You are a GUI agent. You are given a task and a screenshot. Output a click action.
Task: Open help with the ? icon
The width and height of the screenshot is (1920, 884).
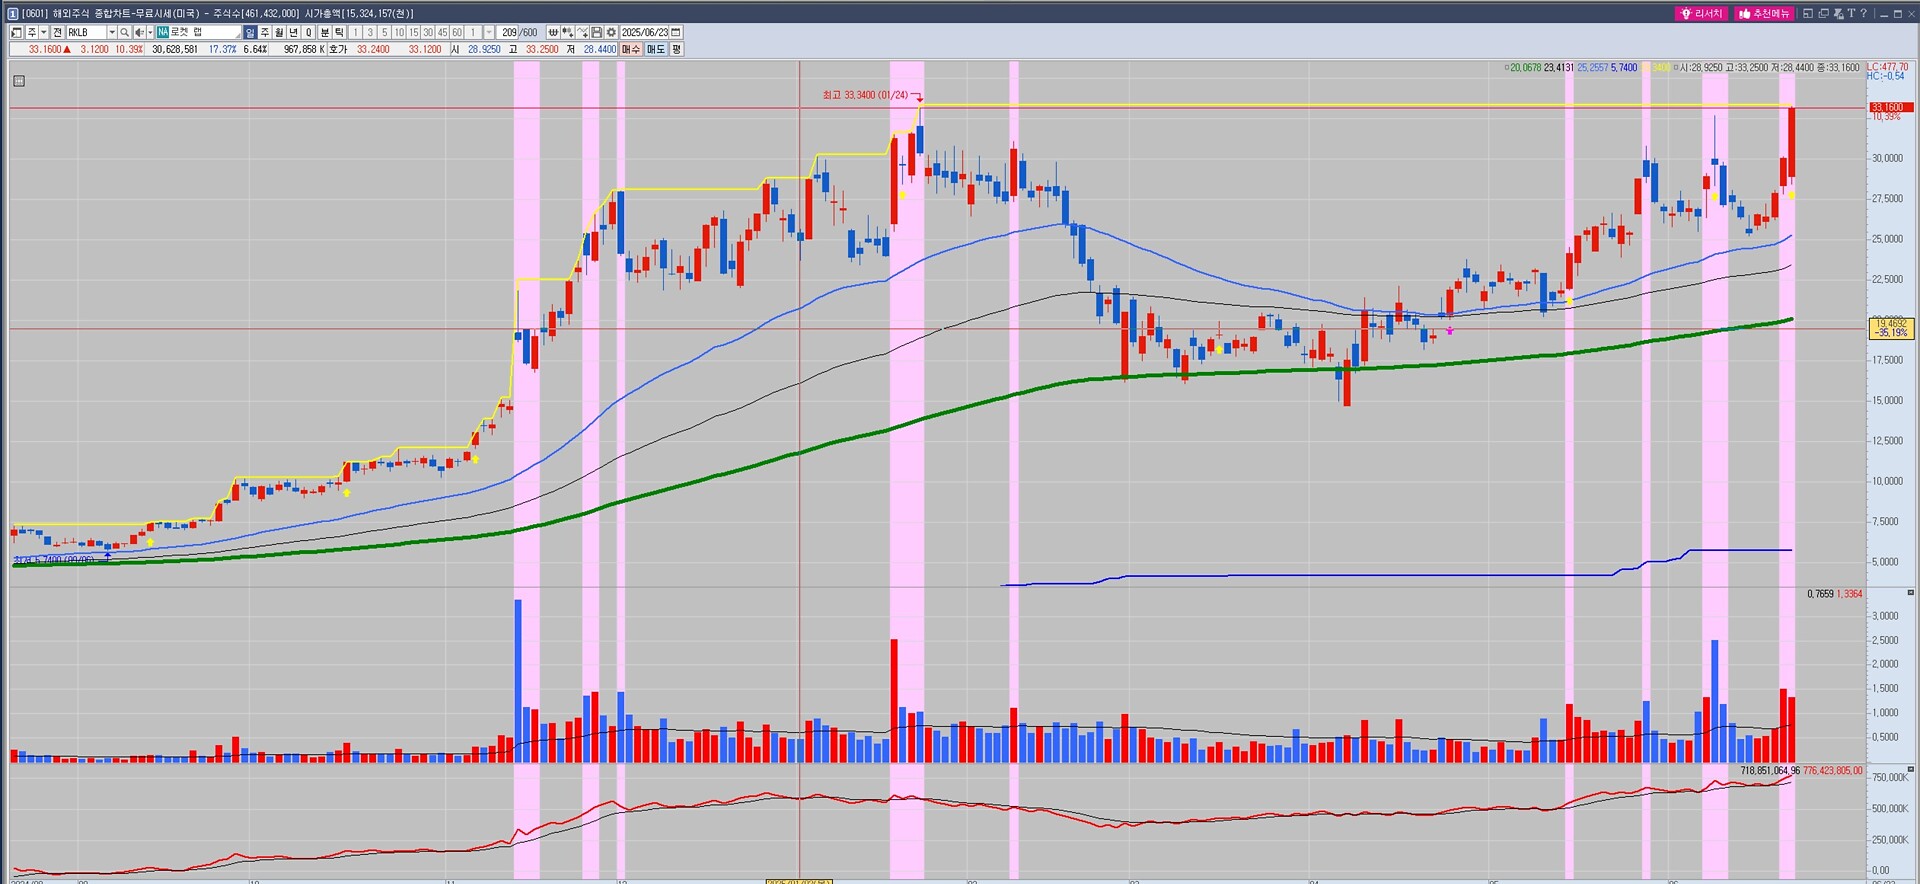[x=1863, y=13]
